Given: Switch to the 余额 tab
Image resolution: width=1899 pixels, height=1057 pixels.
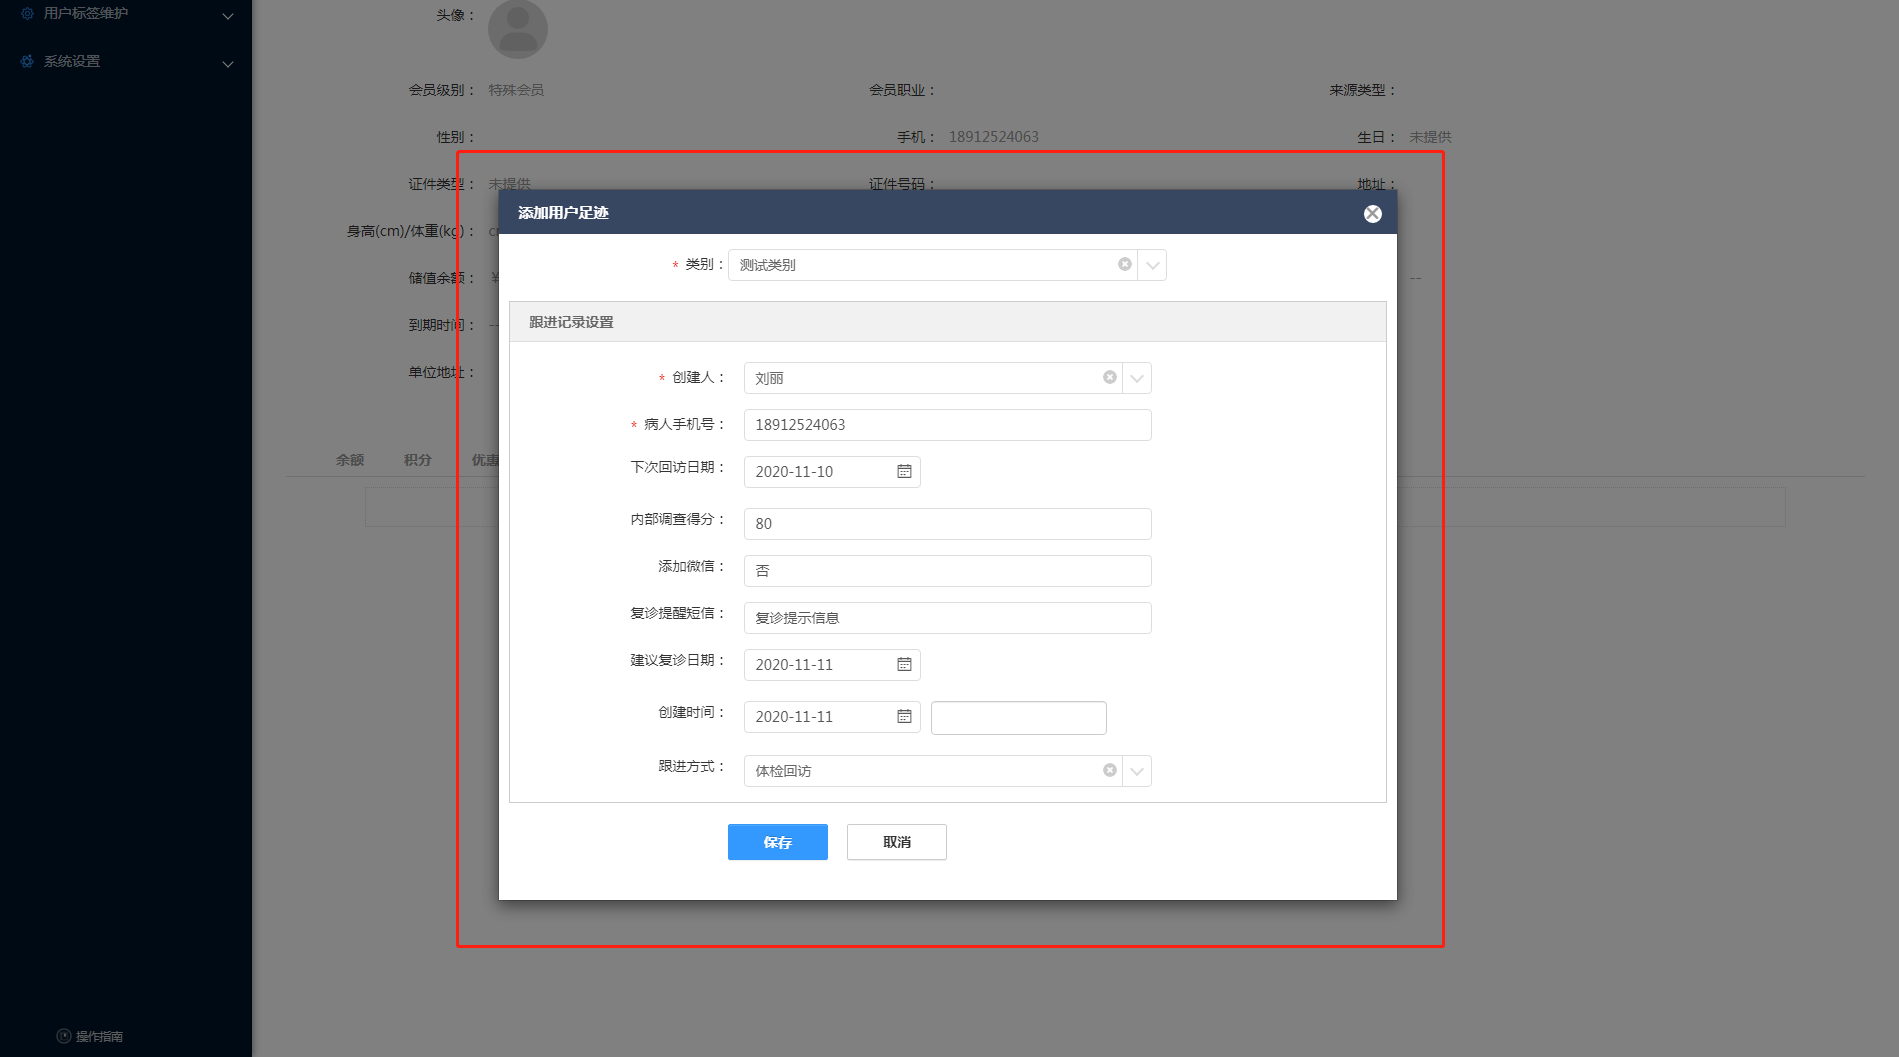Looking at the screenshot, I should [x=349, y=460].
